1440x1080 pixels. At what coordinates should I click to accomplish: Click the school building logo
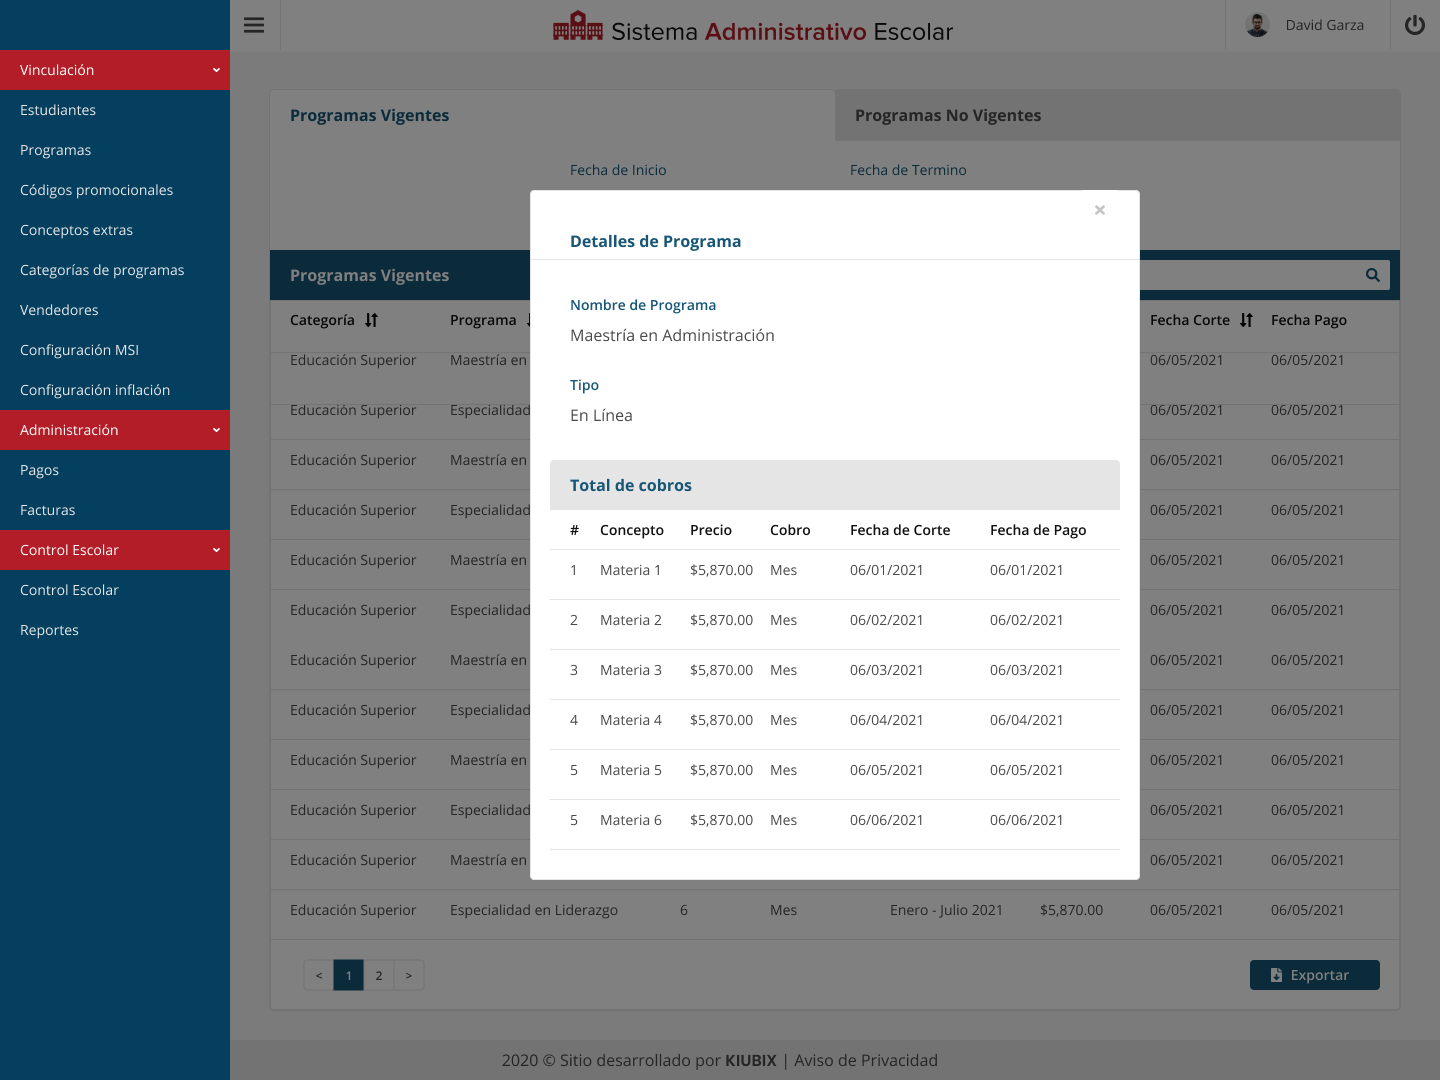[577, 27]
